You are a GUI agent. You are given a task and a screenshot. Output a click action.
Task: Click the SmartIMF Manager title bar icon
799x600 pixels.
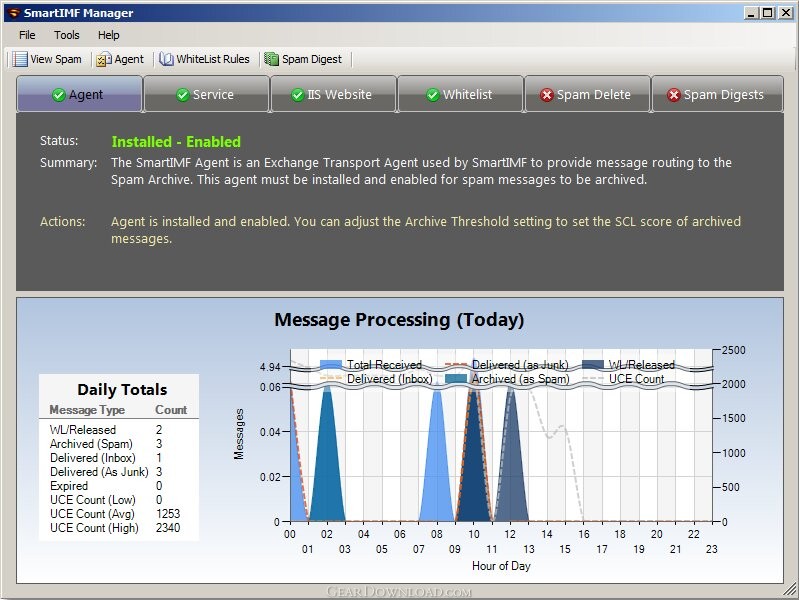coord(14,13)
